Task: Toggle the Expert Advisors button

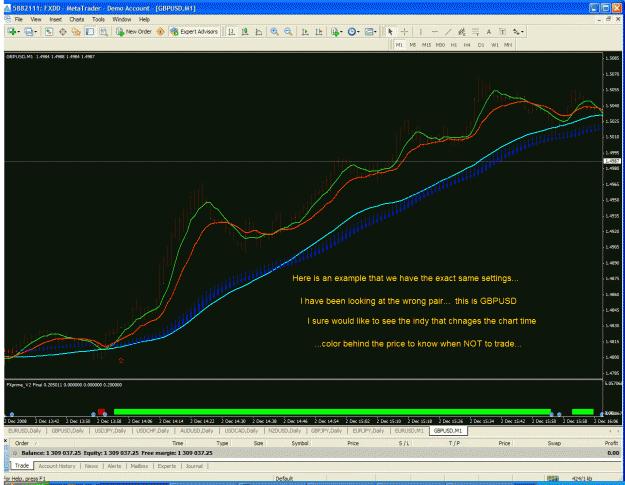Action: (x=194, y=31)
